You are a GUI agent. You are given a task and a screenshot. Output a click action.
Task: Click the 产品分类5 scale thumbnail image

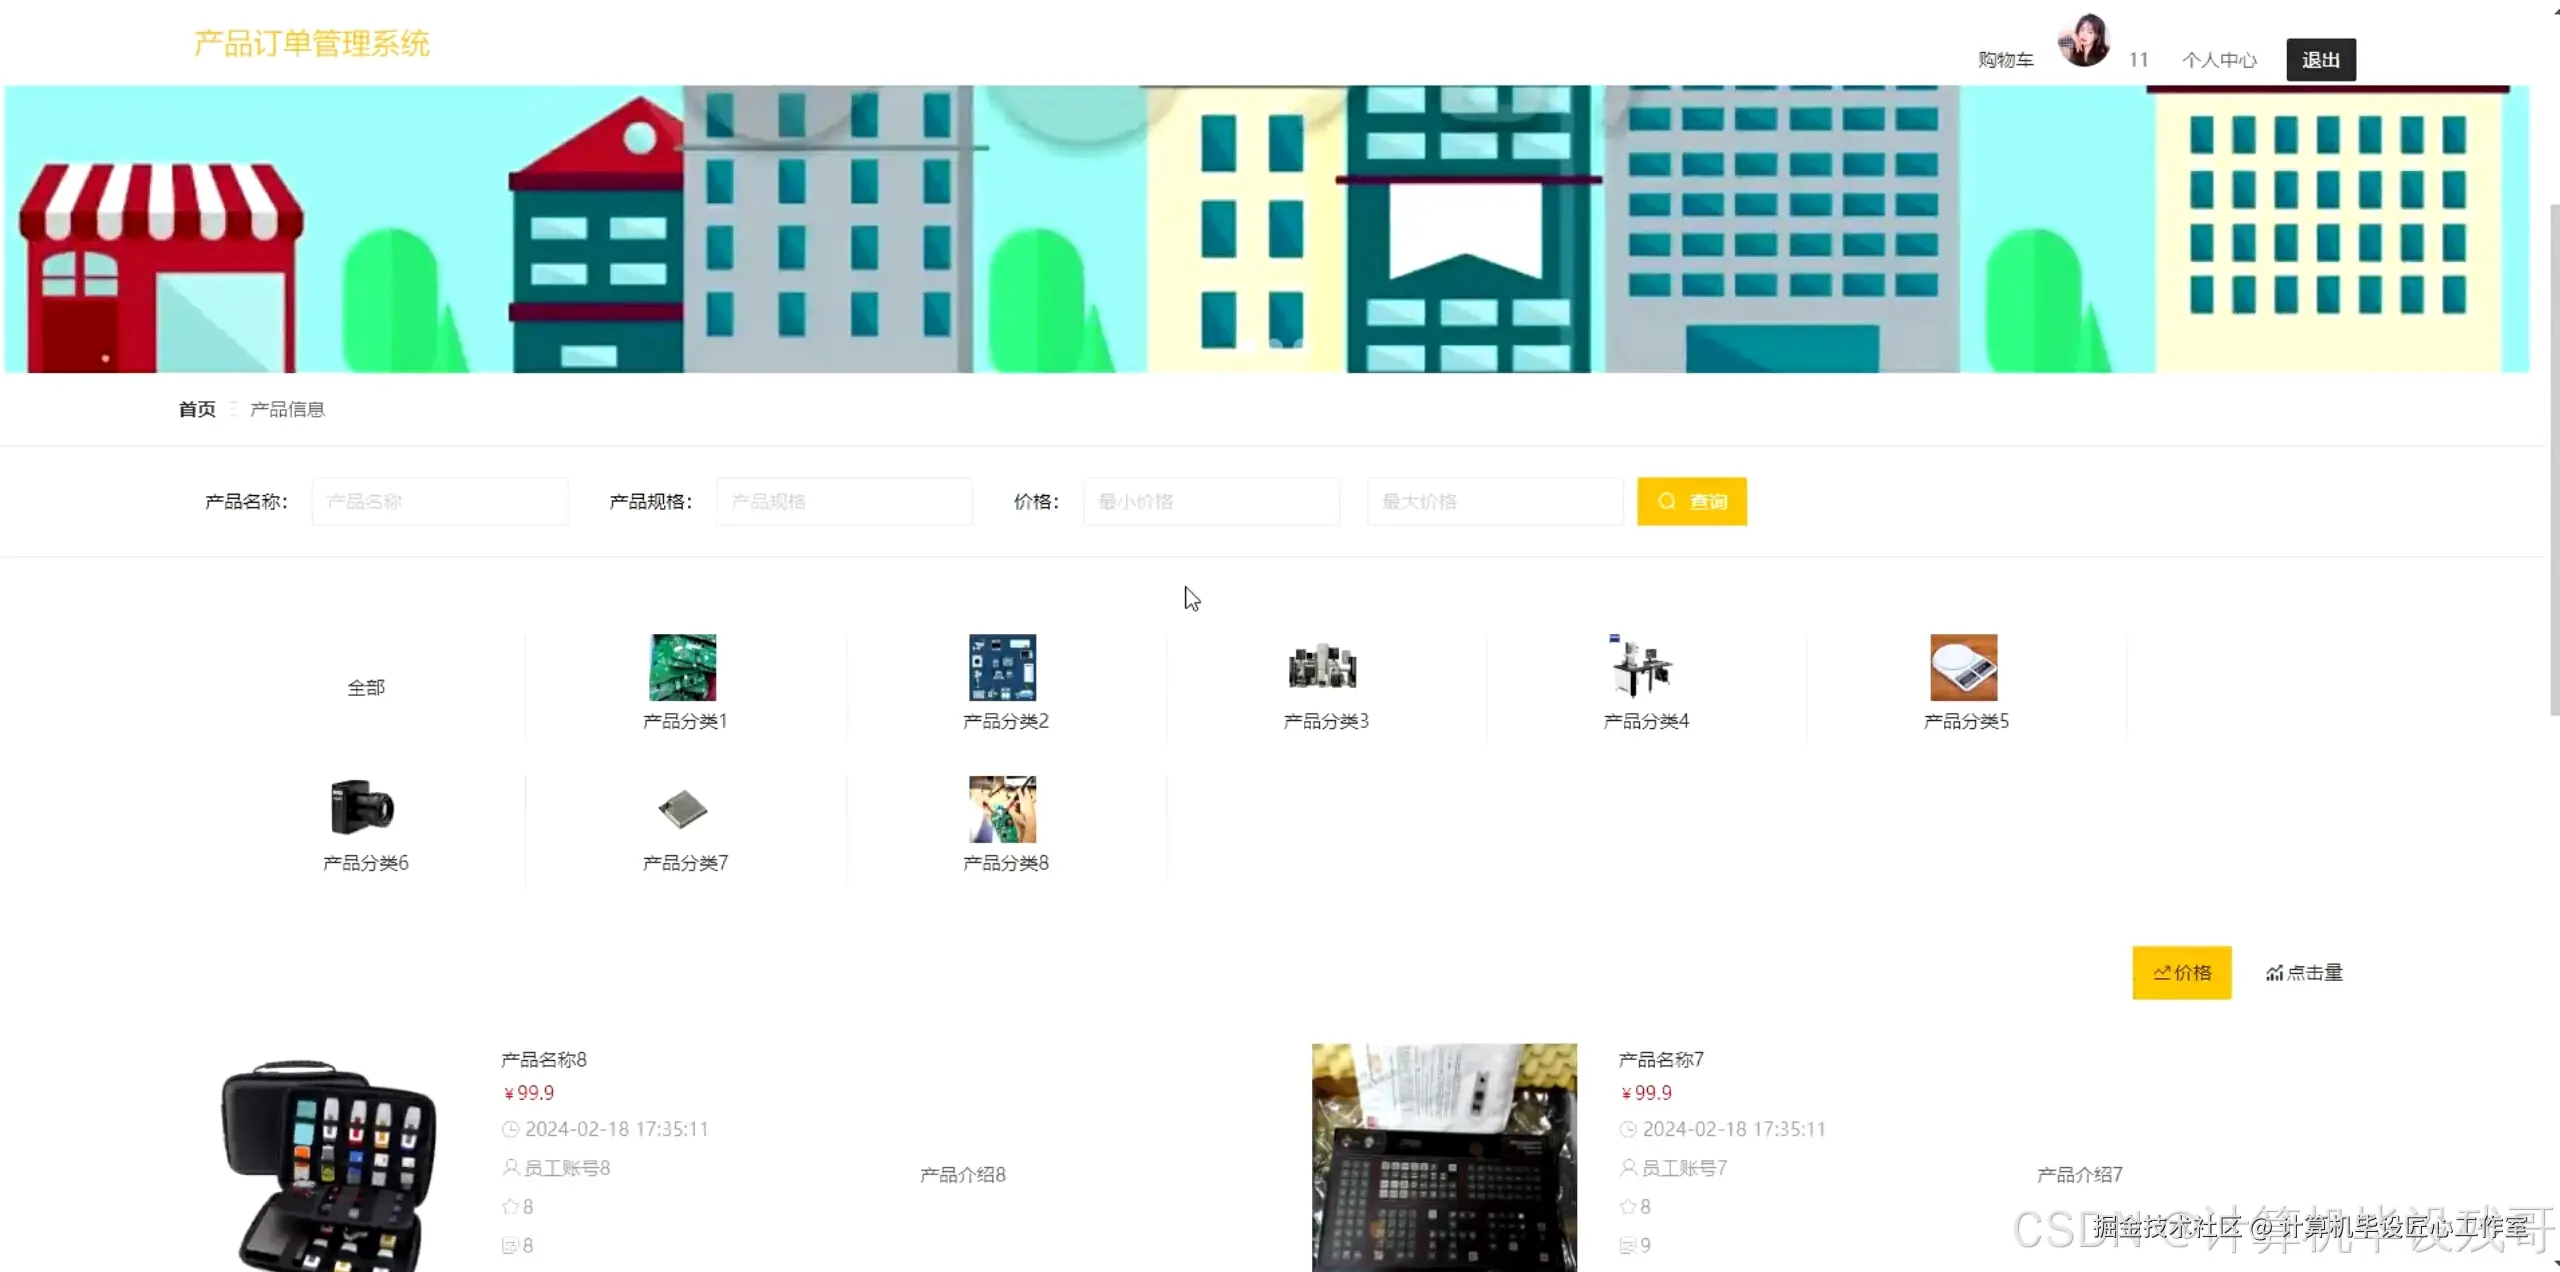point(1964,667)
